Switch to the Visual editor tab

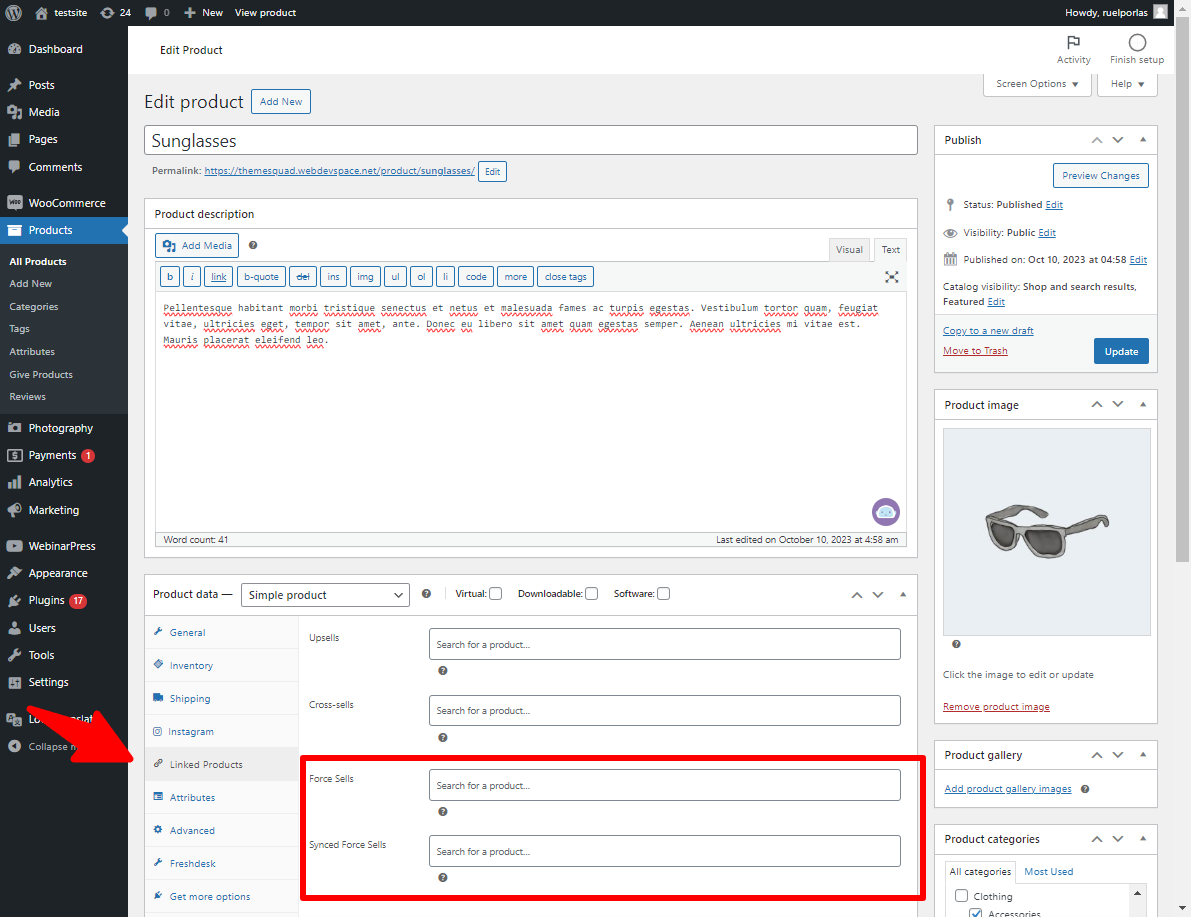tap(849, 249)
